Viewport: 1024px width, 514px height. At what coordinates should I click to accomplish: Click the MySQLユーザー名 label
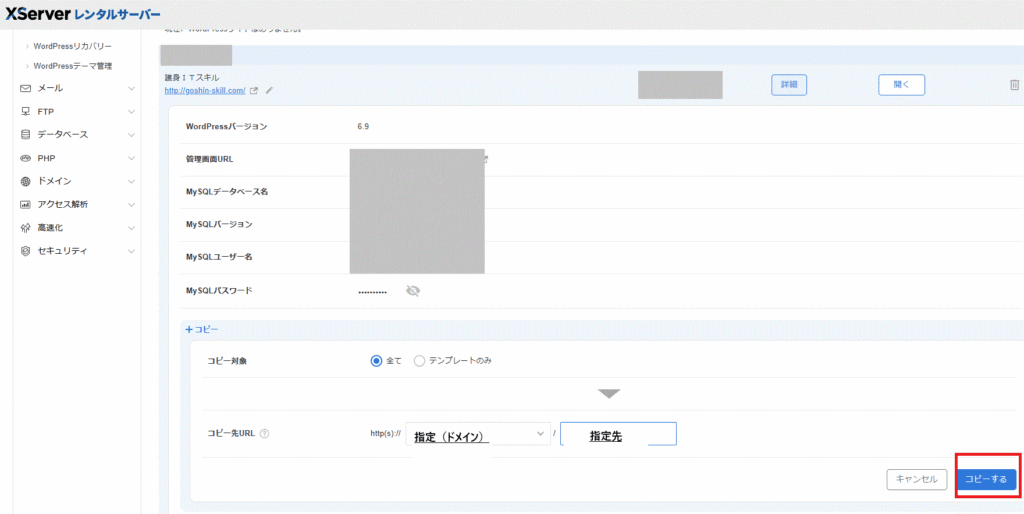point(219,257)
